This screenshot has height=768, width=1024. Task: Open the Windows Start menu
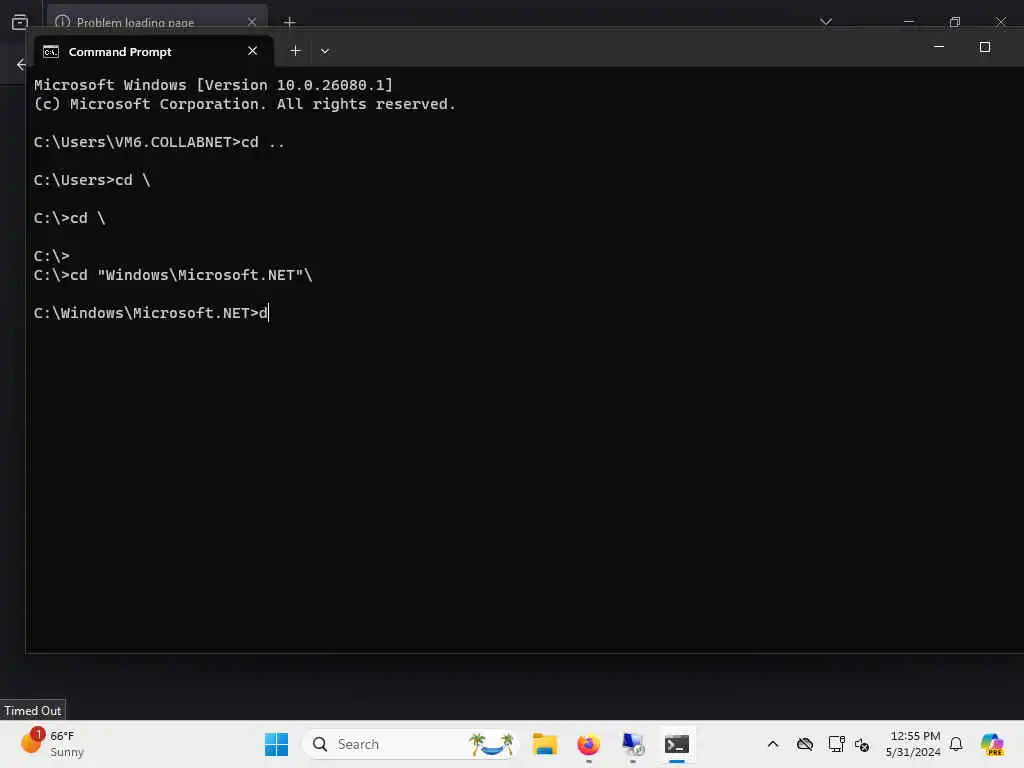276,744
